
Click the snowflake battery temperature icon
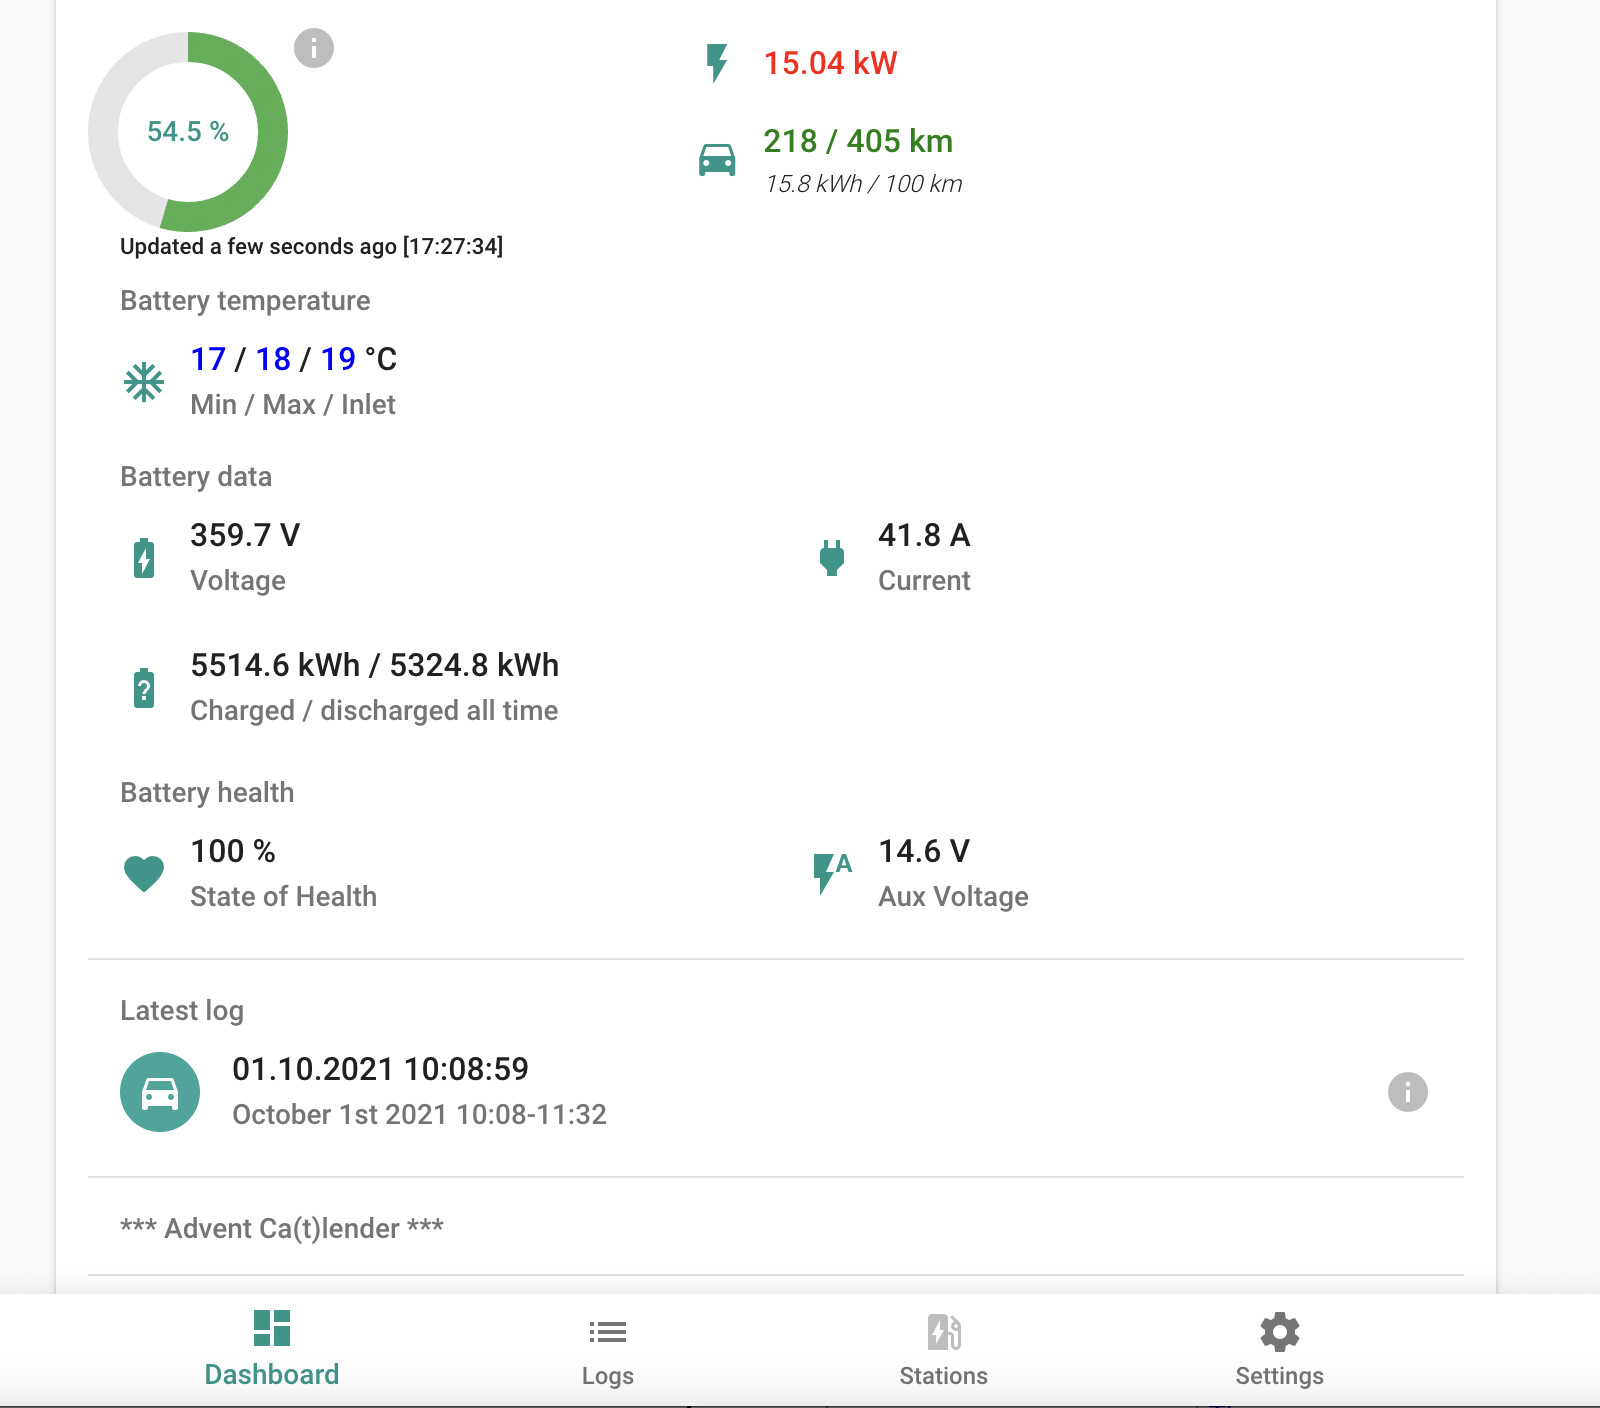[x=145, y=382]
